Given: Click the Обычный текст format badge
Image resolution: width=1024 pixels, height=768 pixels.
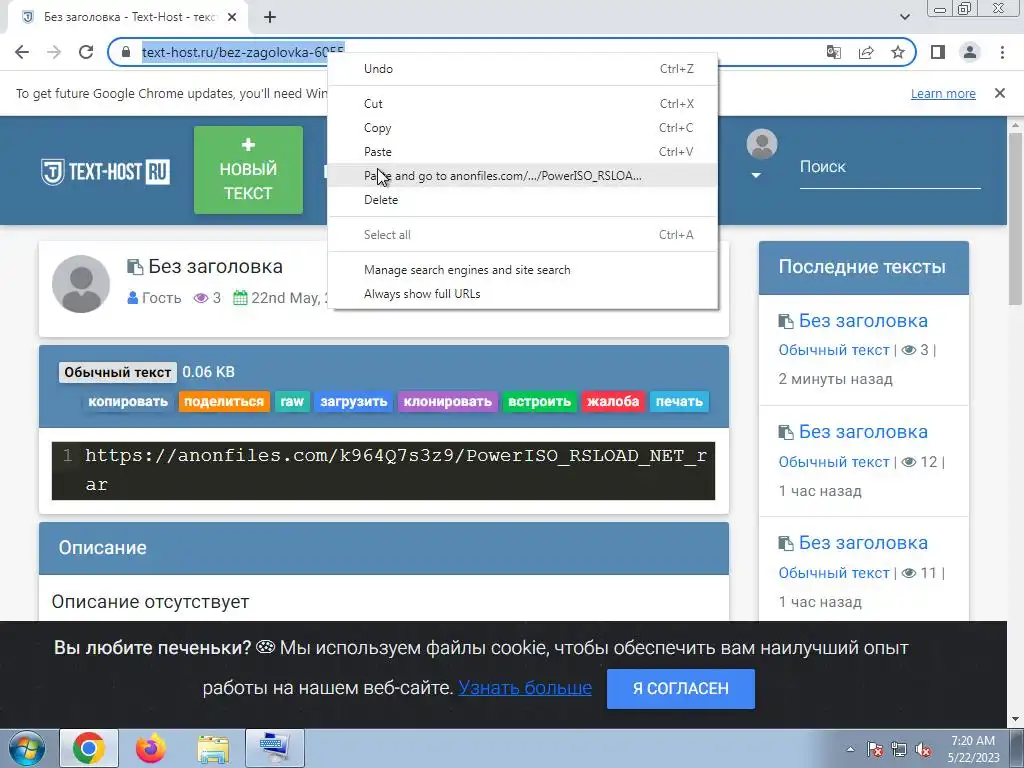Looking at the screenshot, I should click(118, 372).
